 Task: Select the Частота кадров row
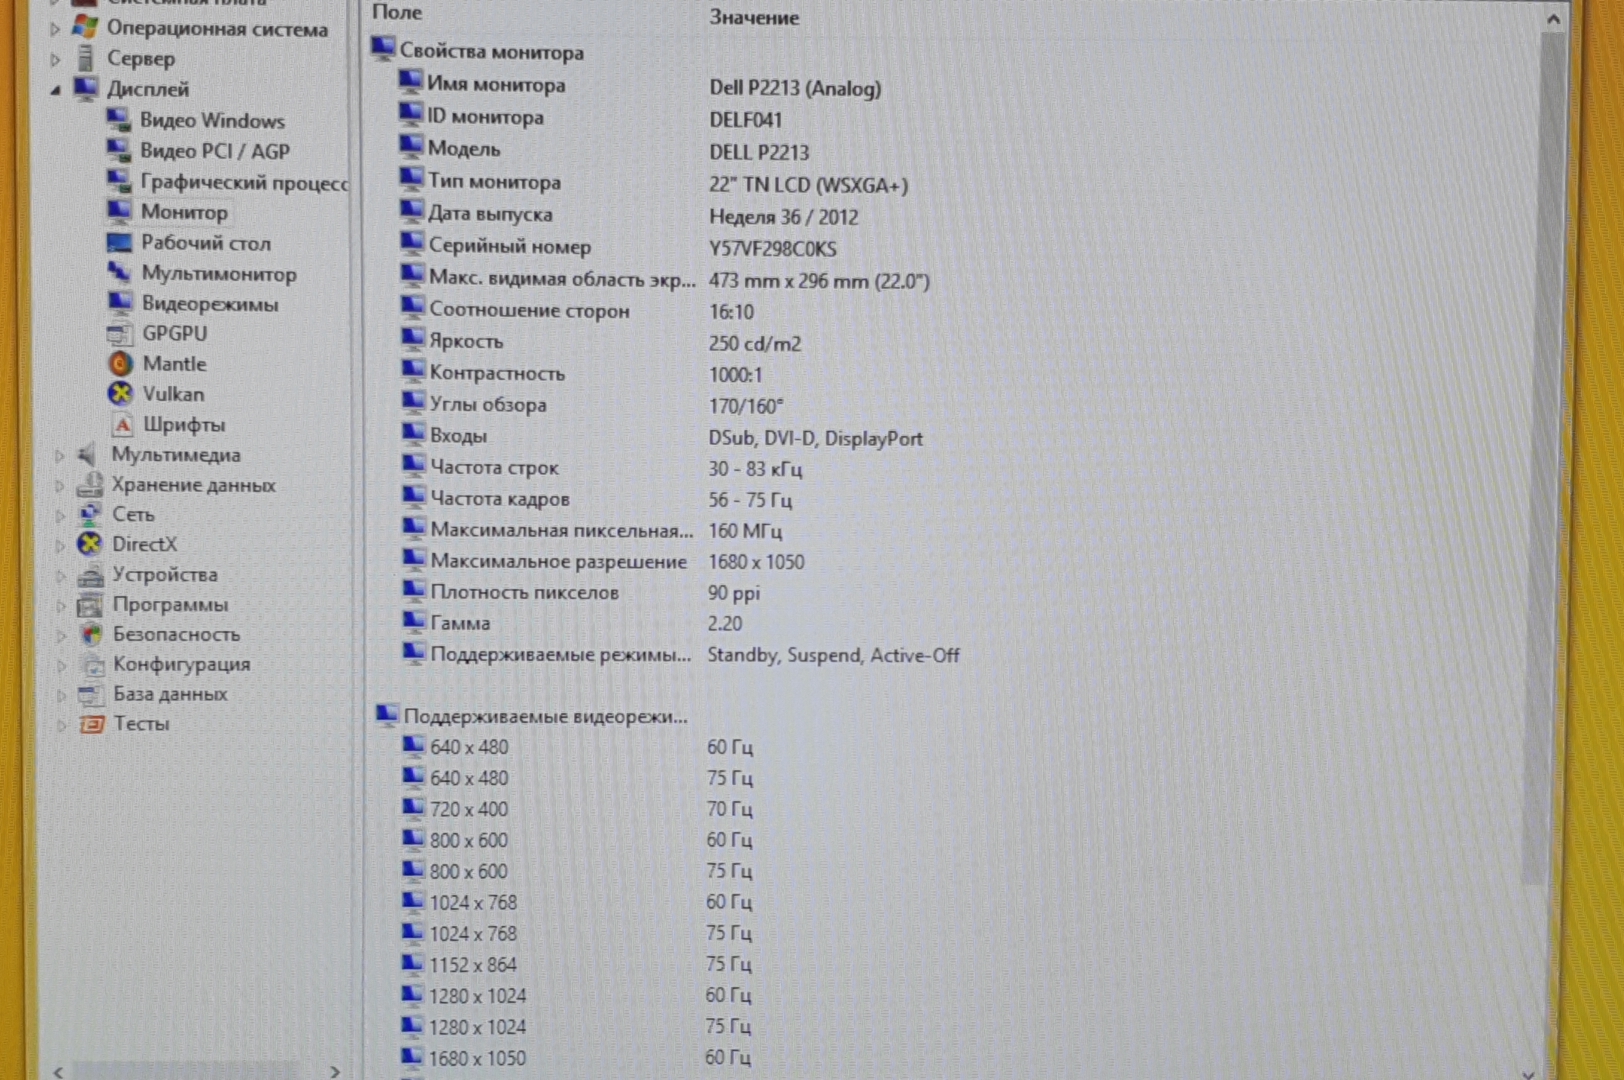click(x=598, y=499)
